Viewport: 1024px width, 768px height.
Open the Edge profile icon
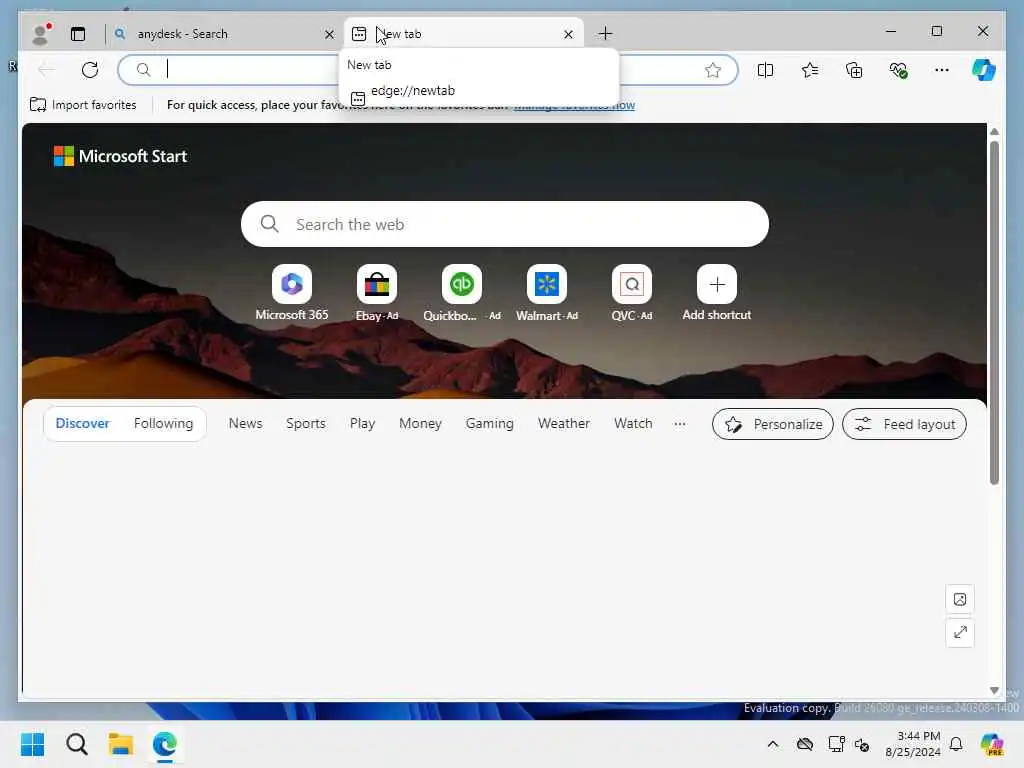(x=41, y=34)
